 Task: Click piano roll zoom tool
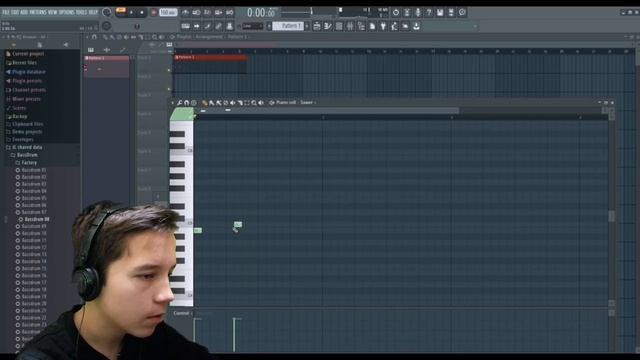coord(254,103)
